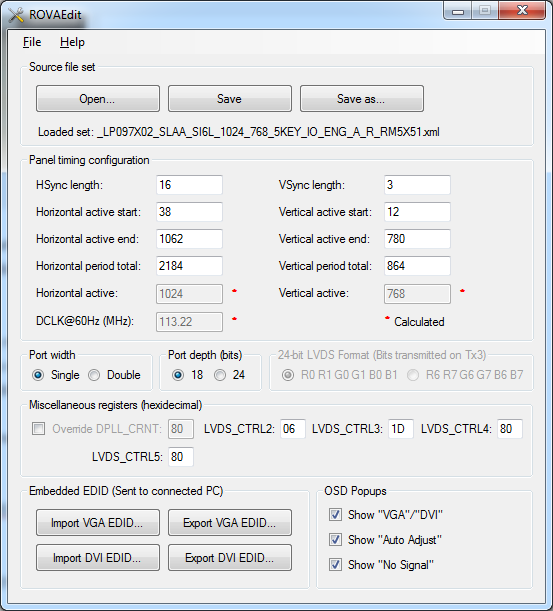Open the Help menu
This screenshot has width=553, height=611.
point(72,42)
